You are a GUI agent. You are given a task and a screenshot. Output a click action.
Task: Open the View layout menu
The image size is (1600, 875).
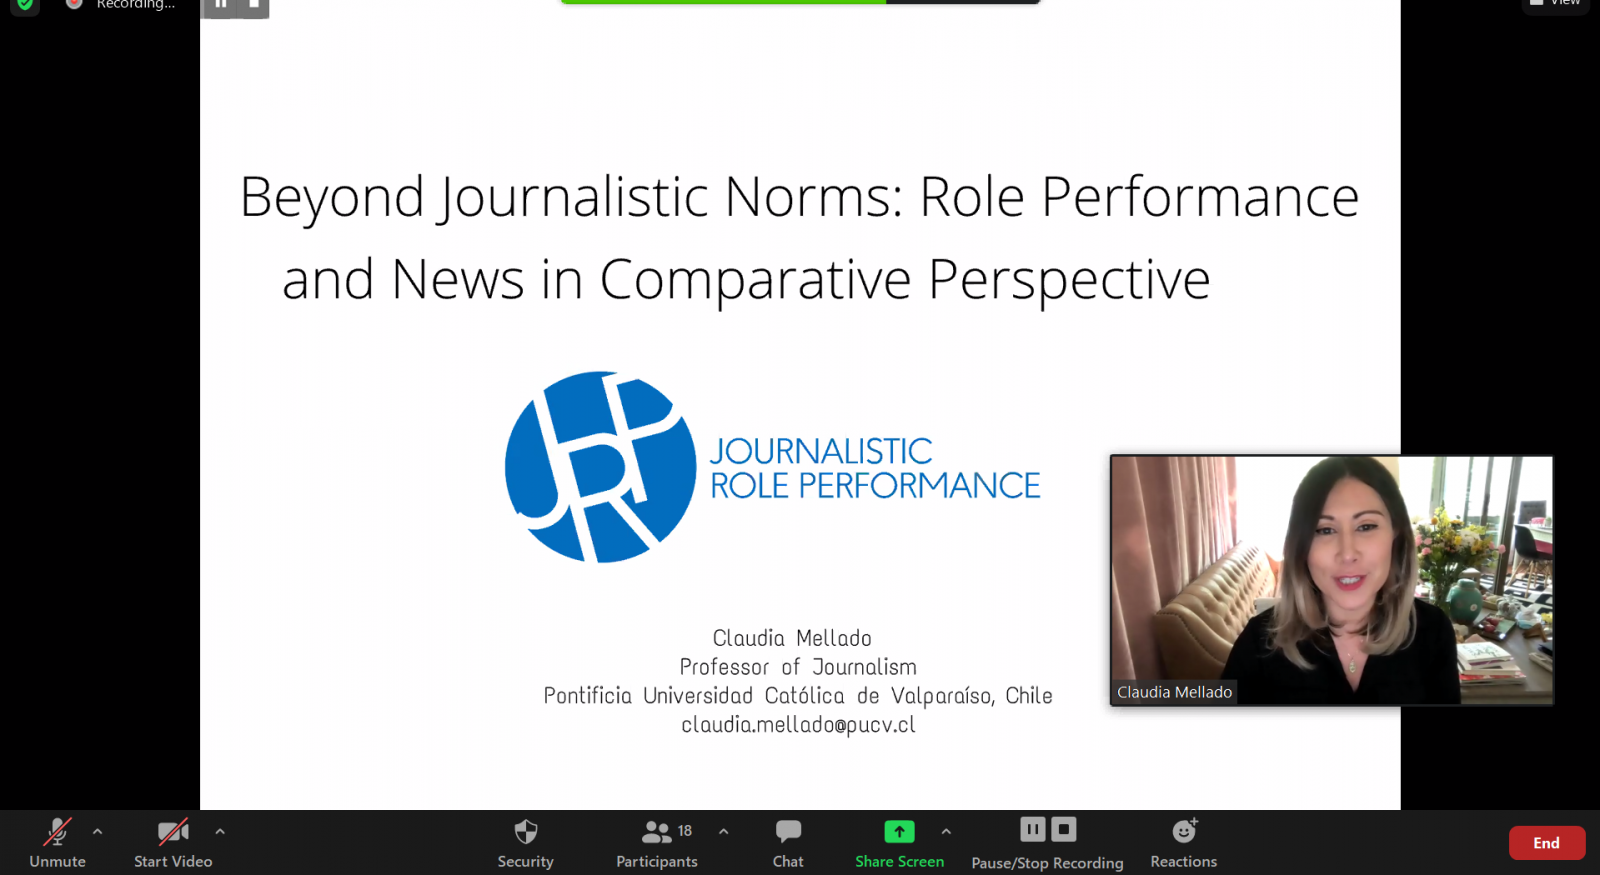click(1556, 4)
